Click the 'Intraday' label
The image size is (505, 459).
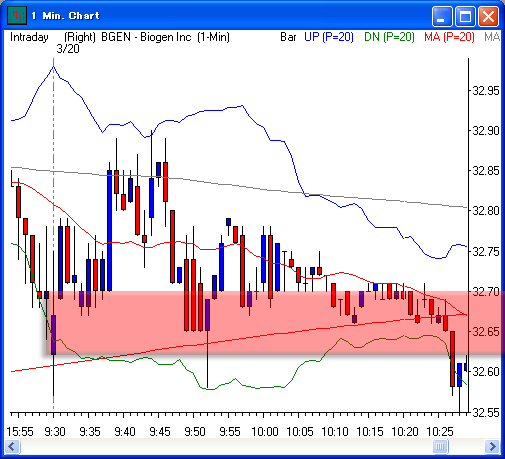tap(29, 37)
